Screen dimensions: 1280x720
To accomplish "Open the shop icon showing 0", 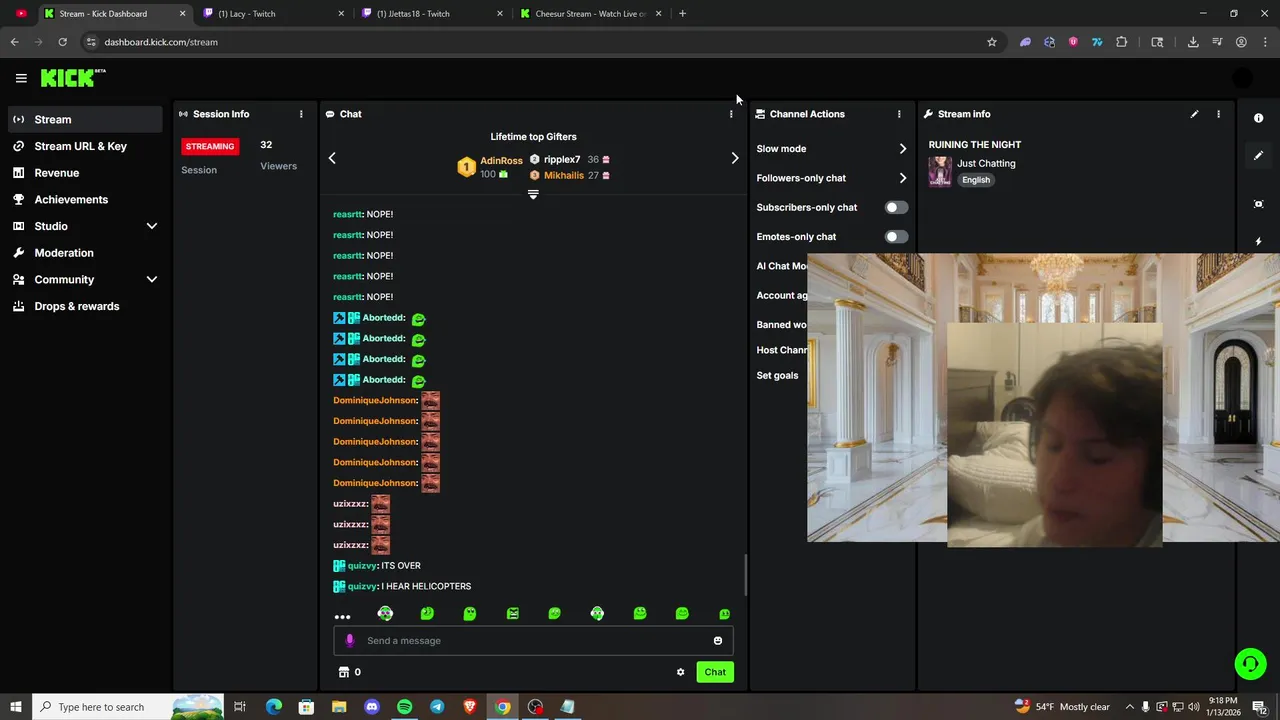I will coord(350,672).
